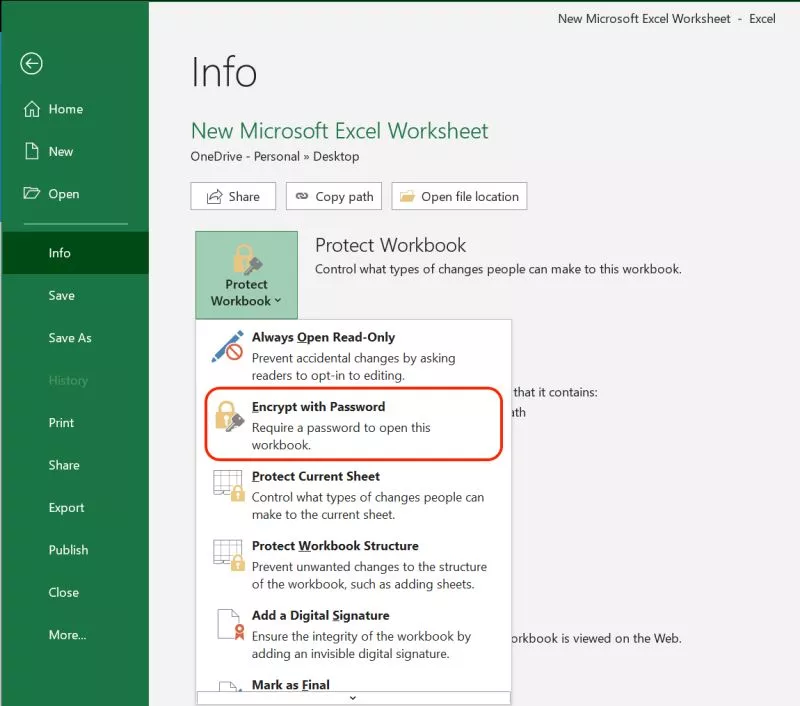Viewport: 800px width, 706px height.
Task: Expand menu with the bottom scroll chevron
Action: tap(353, 698)
